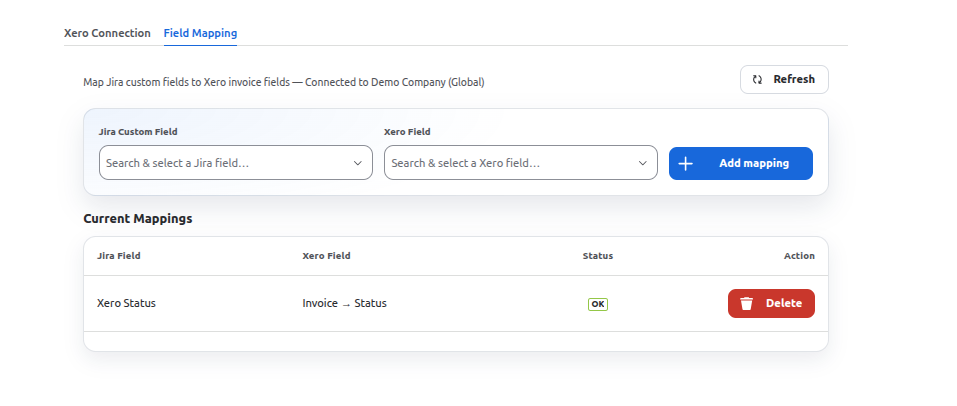957x406 pixels.
Task: Click the 'Xero Field' label above the dropdown
Action: pos(407,132)
